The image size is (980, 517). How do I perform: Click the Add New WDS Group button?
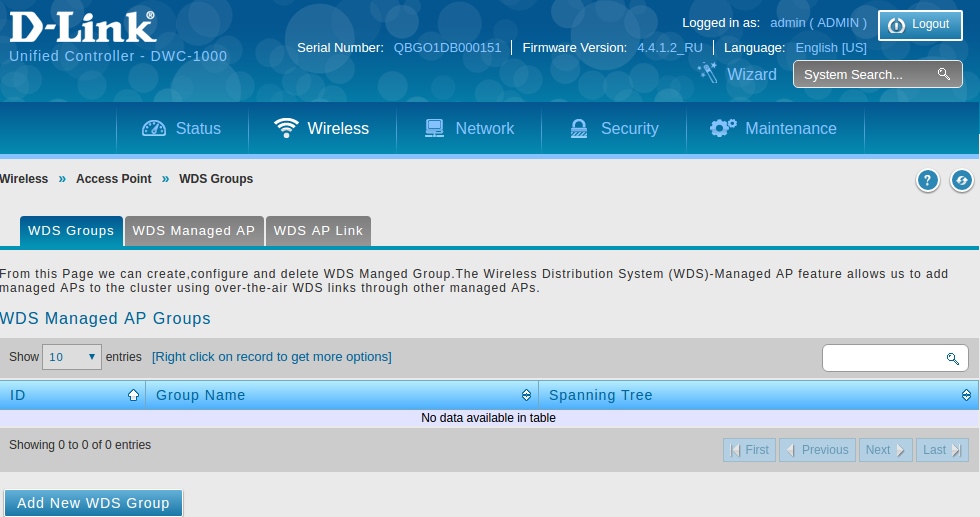pos(93,503)
